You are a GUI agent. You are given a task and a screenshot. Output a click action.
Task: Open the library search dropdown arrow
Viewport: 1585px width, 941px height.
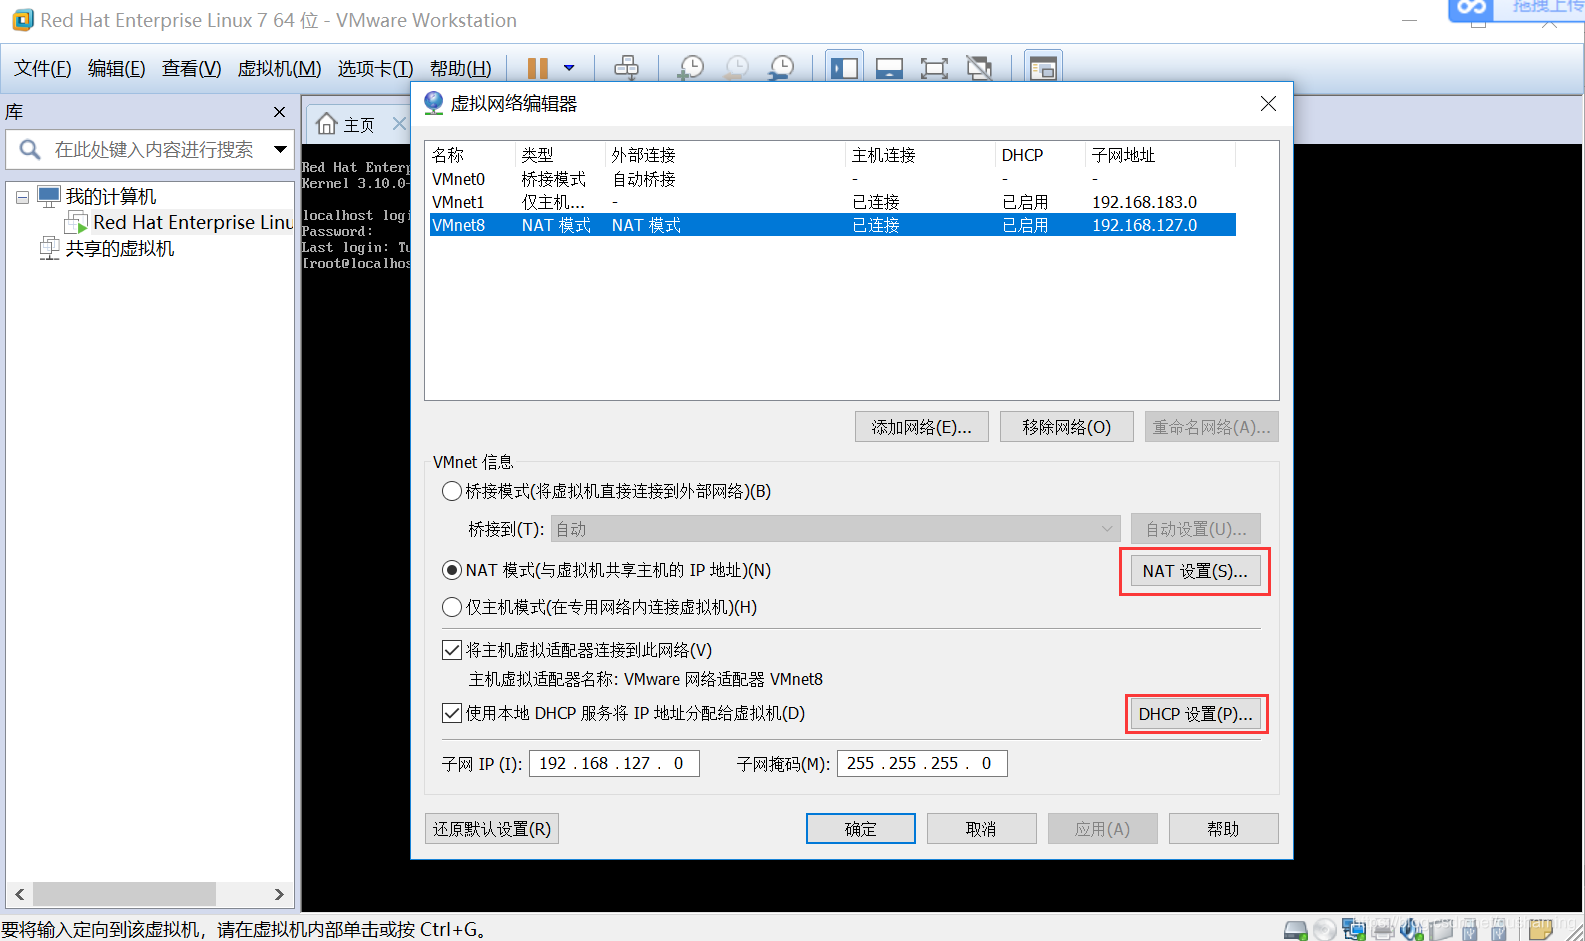pos(281,149)
